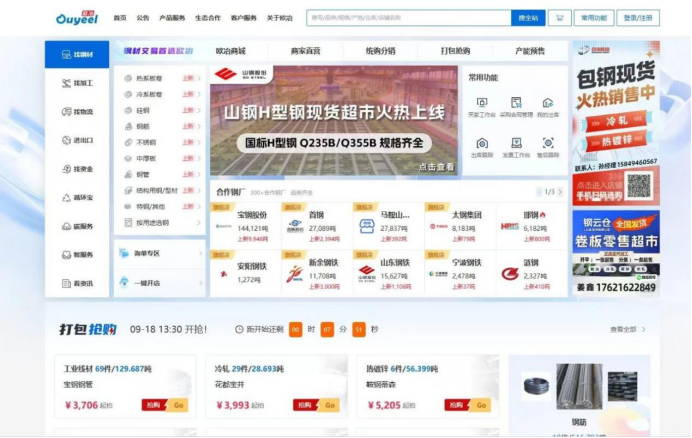692x438 pixels.
Task: Open the 产品服务 menu item
Action: [x=172, y=18]
